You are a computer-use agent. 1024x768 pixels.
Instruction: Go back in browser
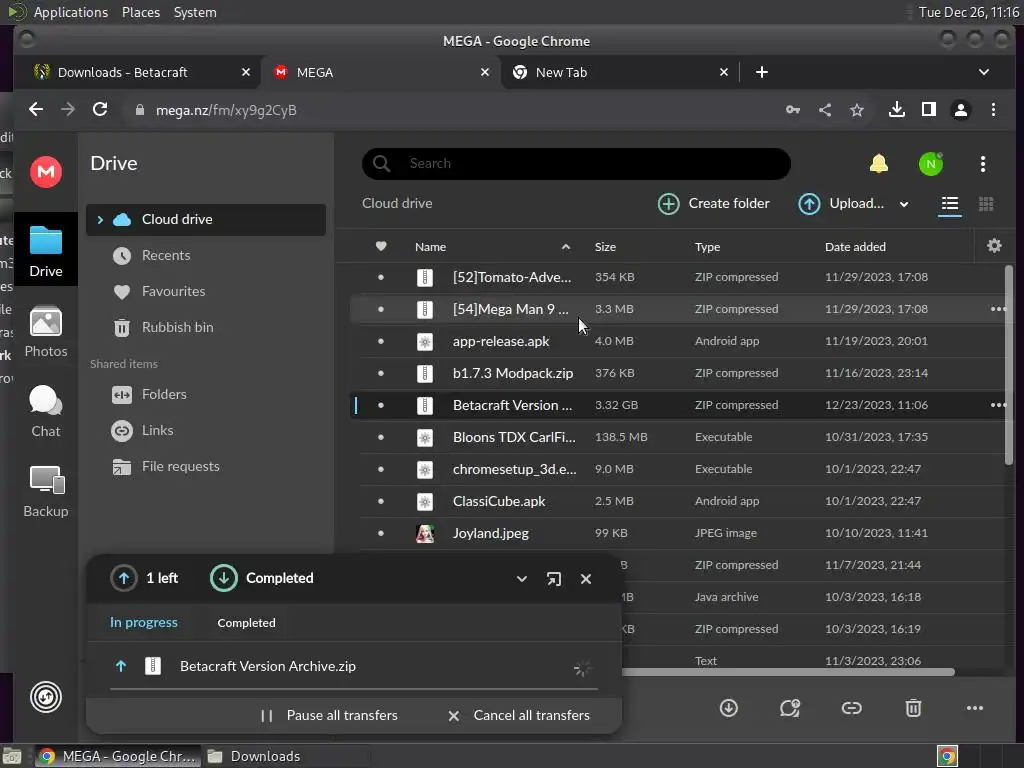(36, 109)
